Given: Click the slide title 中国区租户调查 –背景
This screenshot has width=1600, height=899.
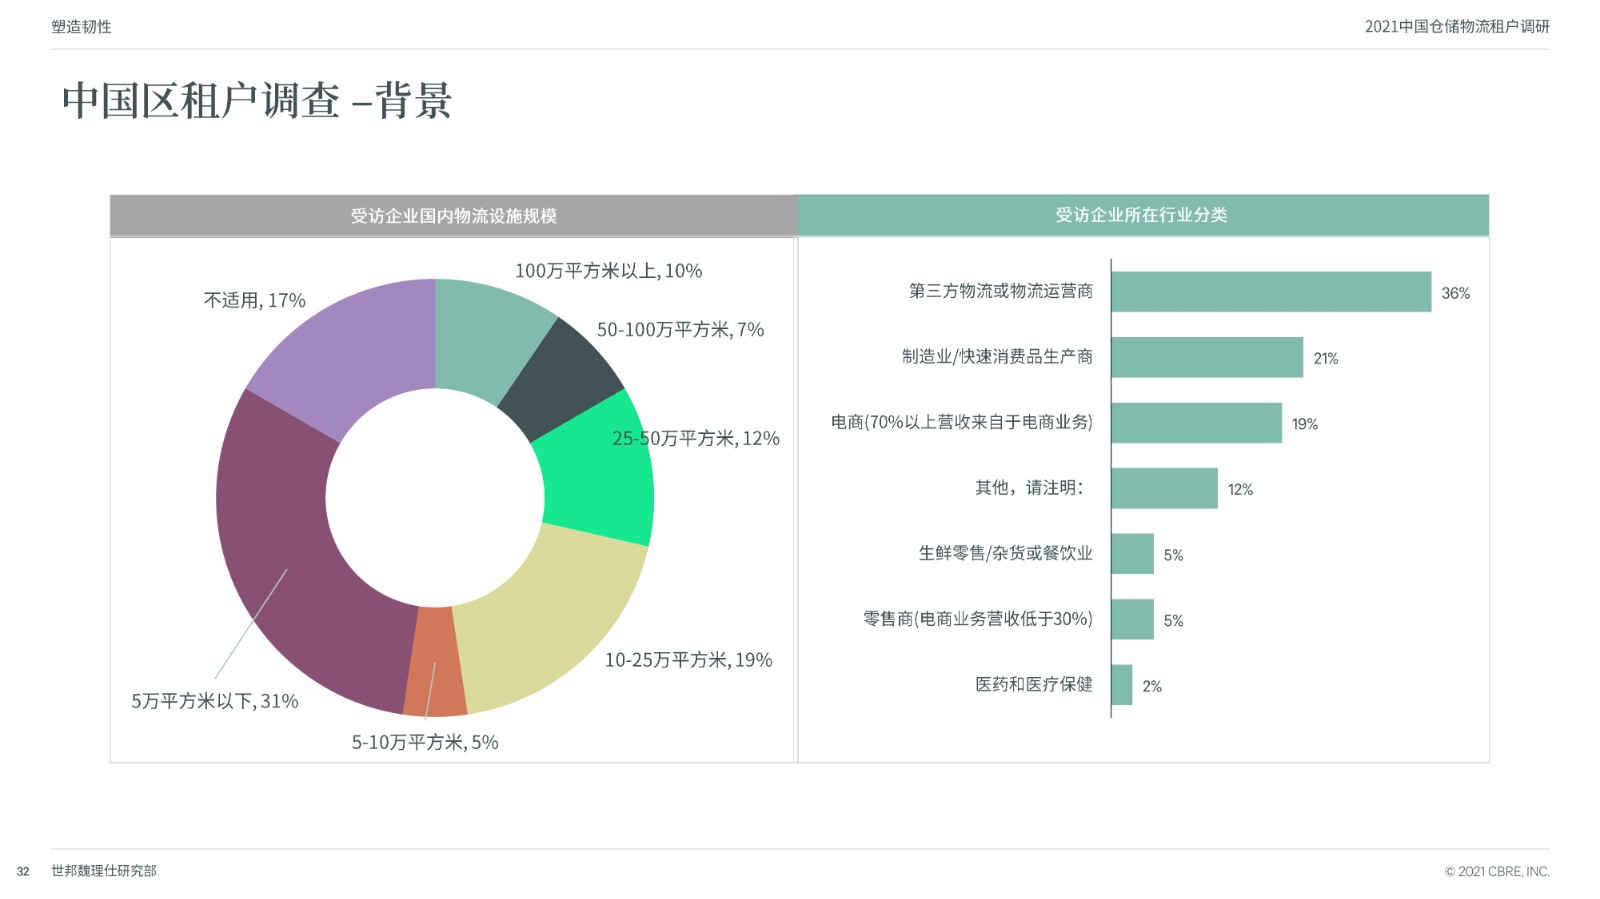Looking at the screenshot, I should pos(257,101).
